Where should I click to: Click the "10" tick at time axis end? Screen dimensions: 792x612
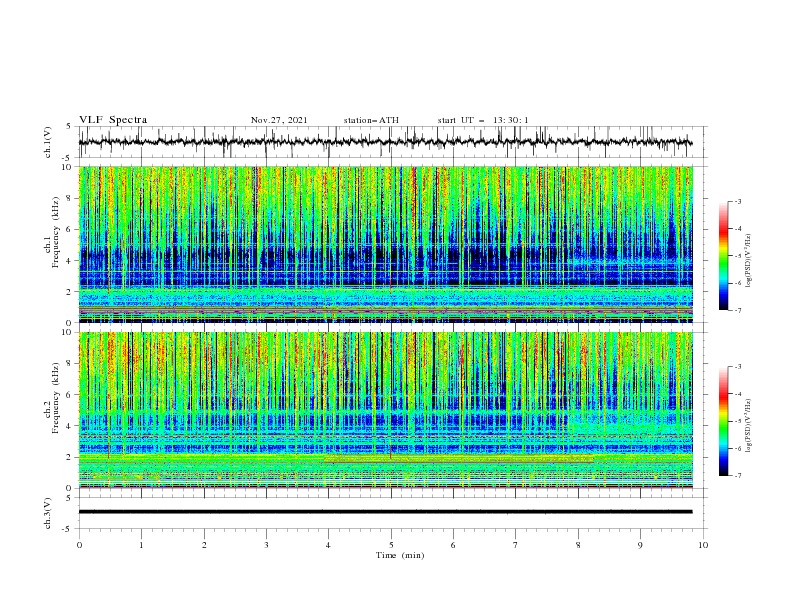click(703, 545)
